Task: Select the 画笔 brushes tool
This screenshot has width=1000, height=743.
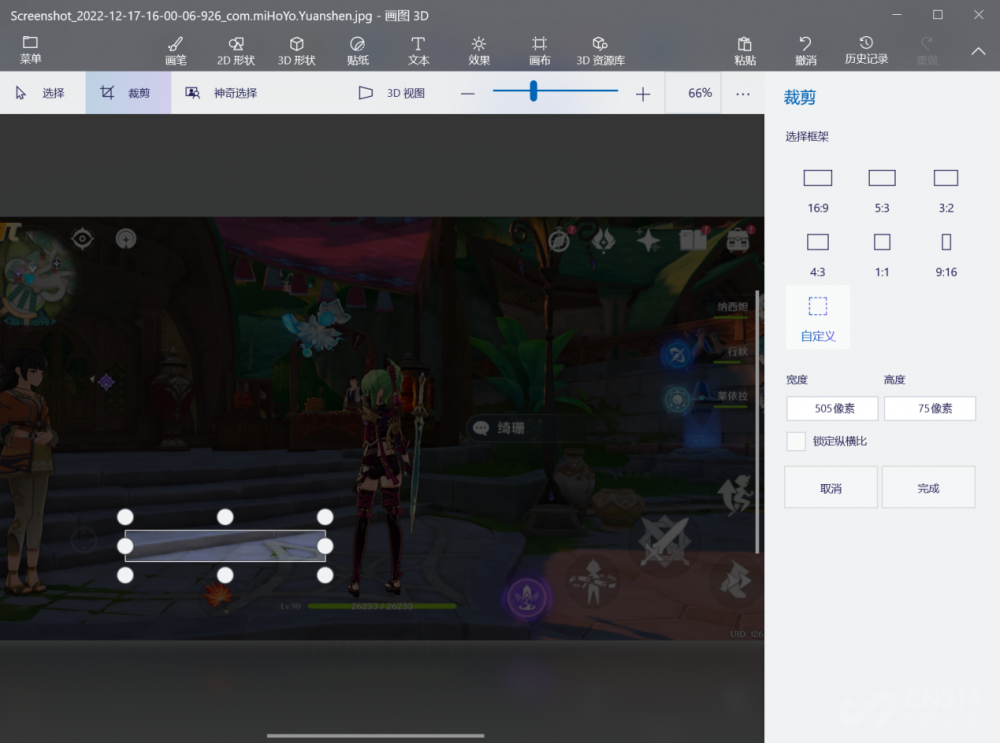Action: point(175,50)
